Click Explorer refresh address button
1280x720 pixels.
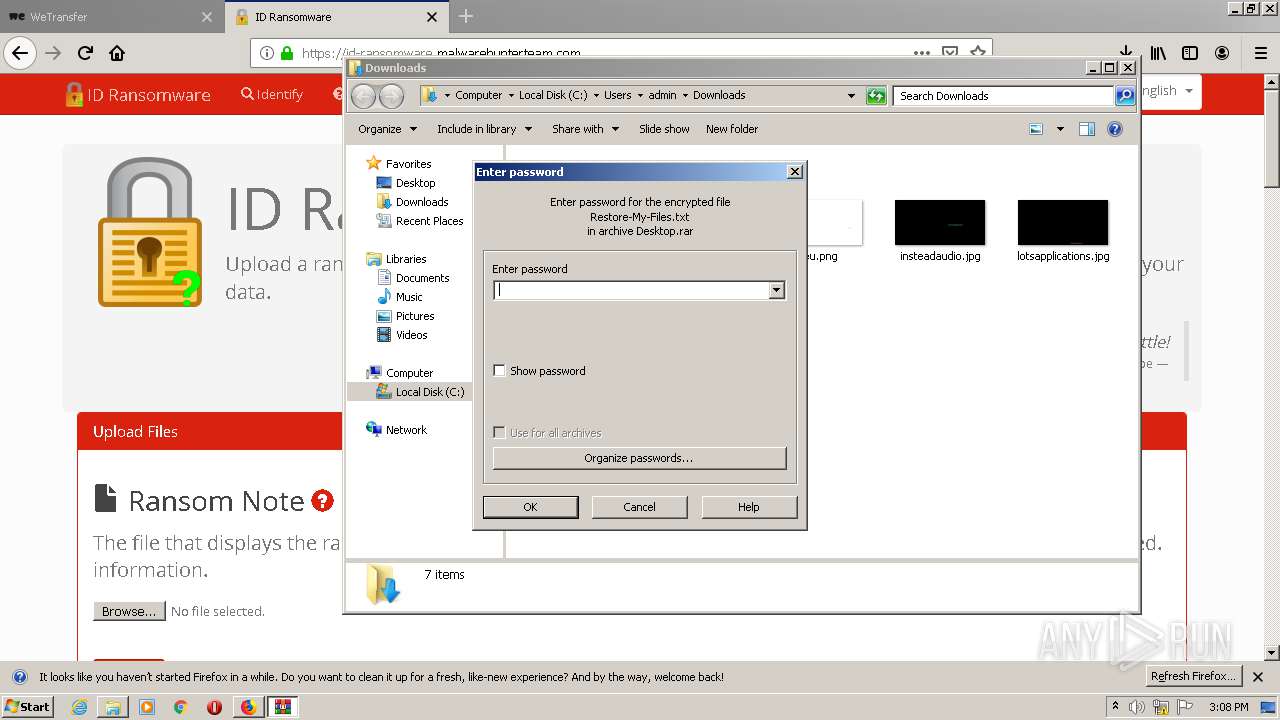point(876,96)
